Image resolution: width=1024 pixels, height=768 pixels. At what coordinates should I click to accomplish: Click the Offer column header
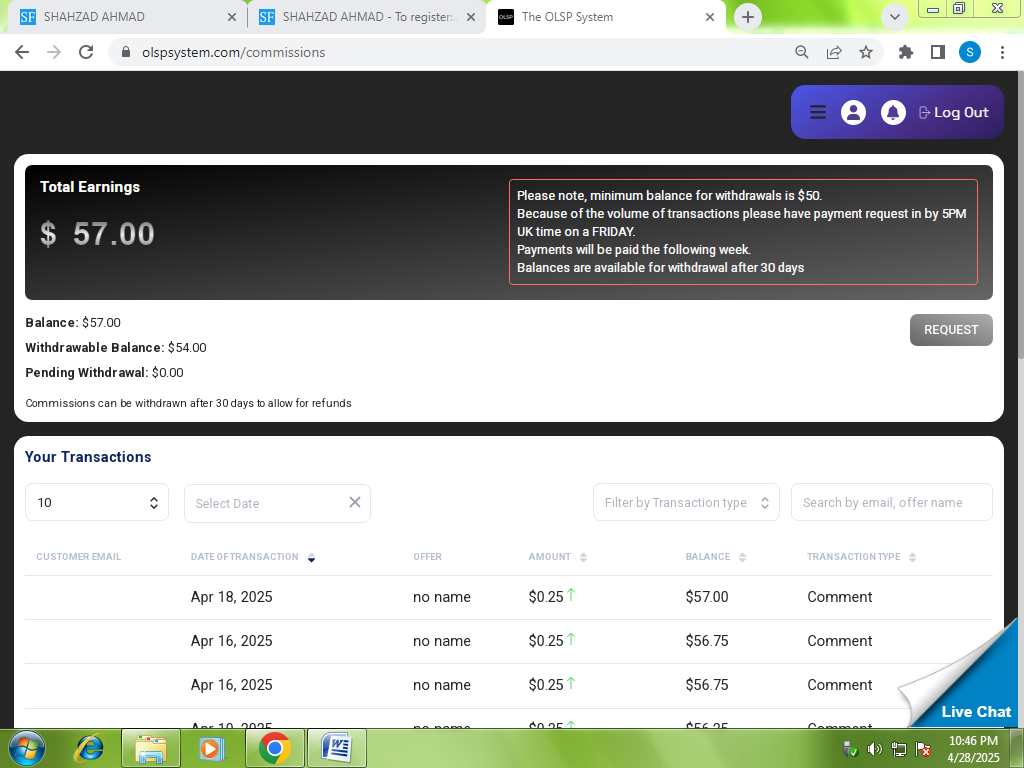tap(427, 557)
